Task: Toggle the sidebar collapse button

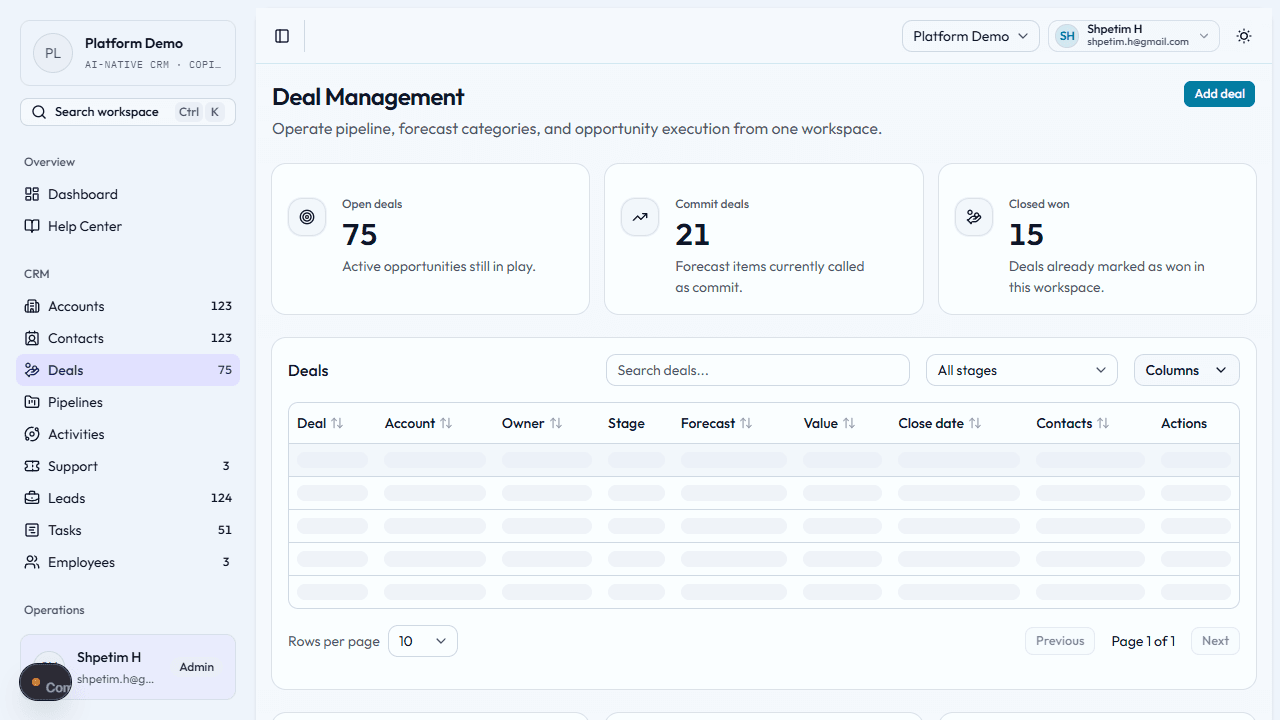Action: (x=281, y=36)
